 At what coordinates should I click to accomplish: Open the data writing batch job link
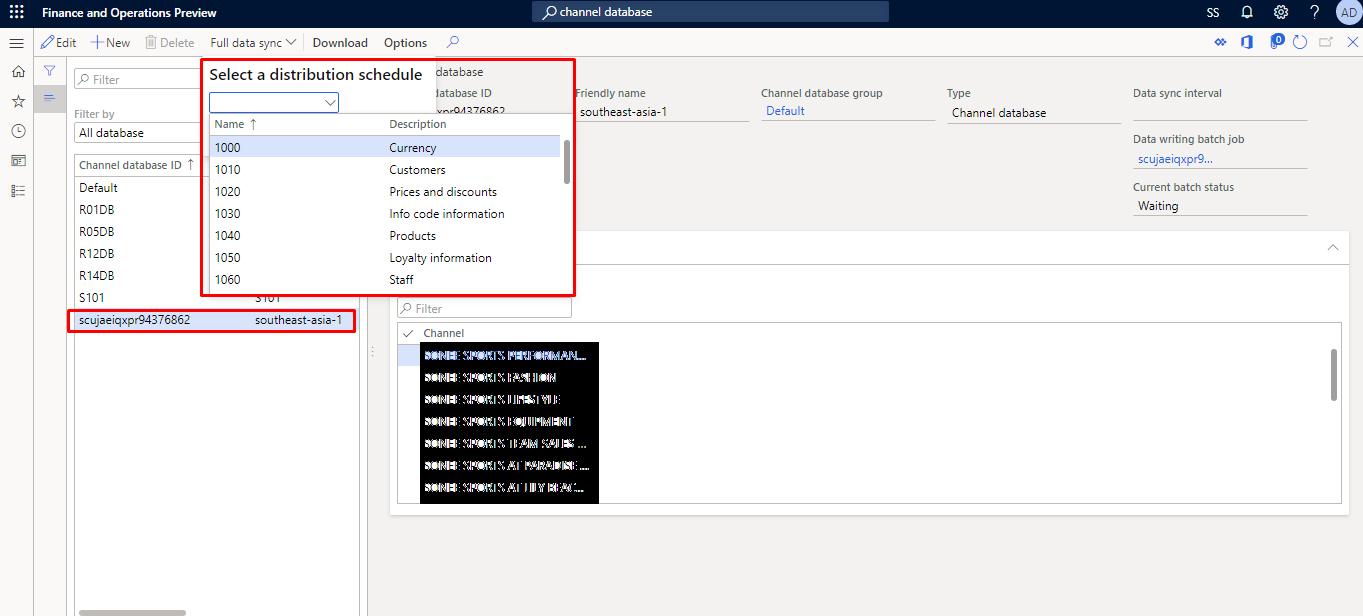pyautogui.click(x=1175, y=158)
